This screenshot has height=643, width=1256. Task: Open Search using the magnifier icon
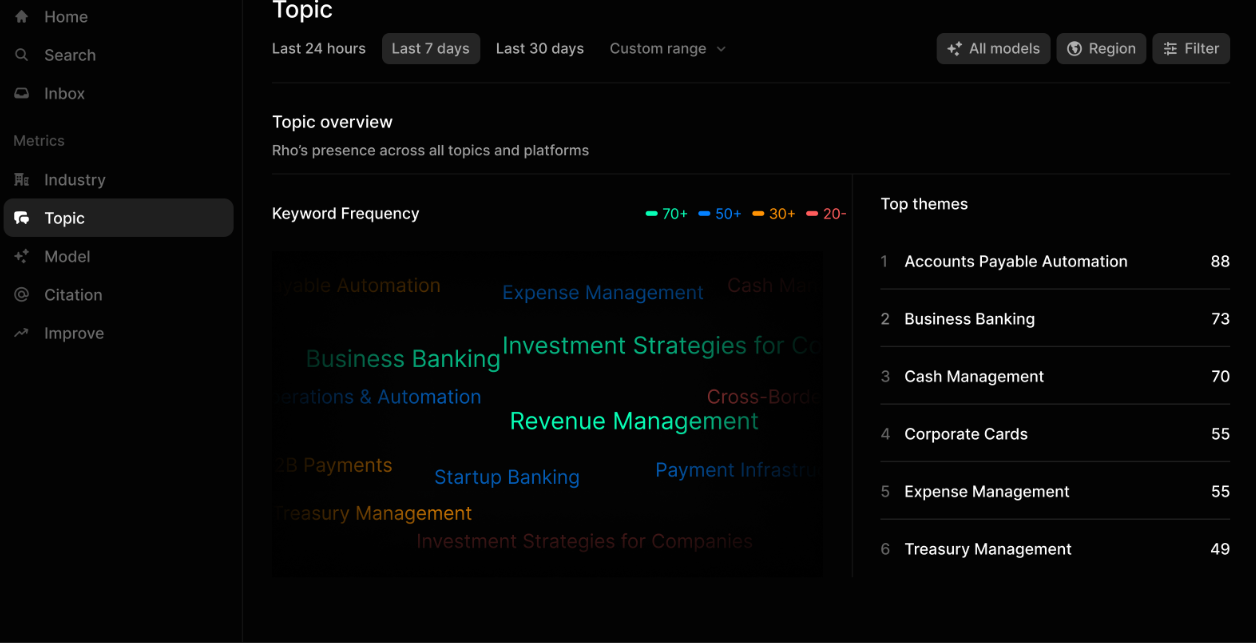(x=21, y=55)
